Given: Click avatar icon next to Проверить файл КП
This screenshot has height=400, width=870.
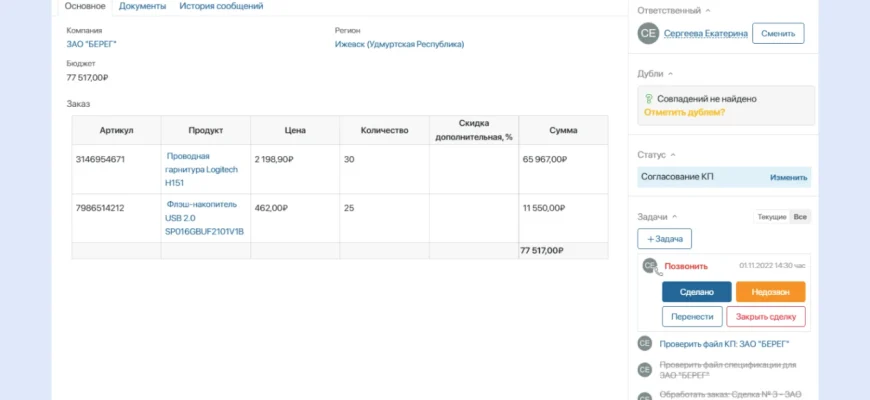Looking at the screenshot, I should [645, 343].
